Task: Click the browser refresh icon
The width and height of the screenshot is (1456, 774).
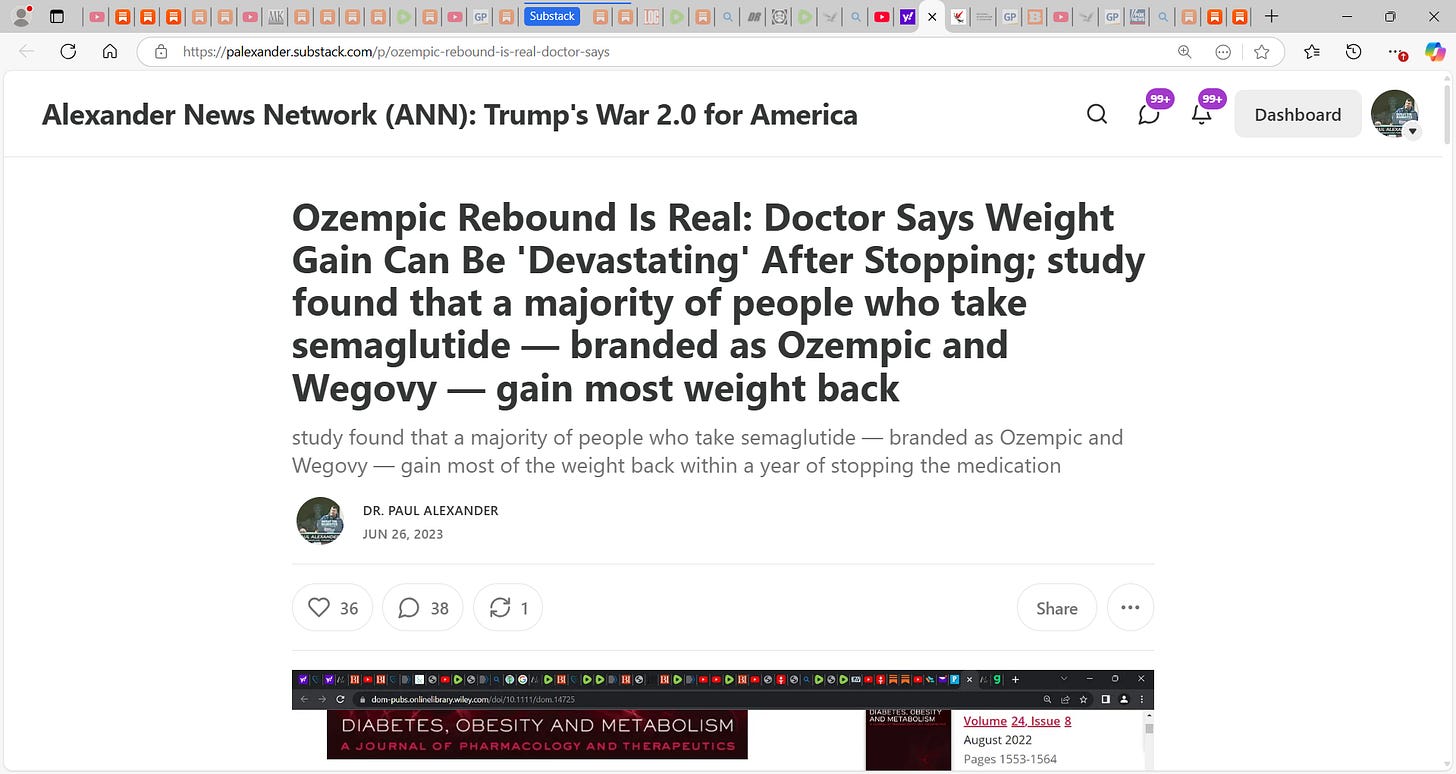Action: (x=68, y=52)
